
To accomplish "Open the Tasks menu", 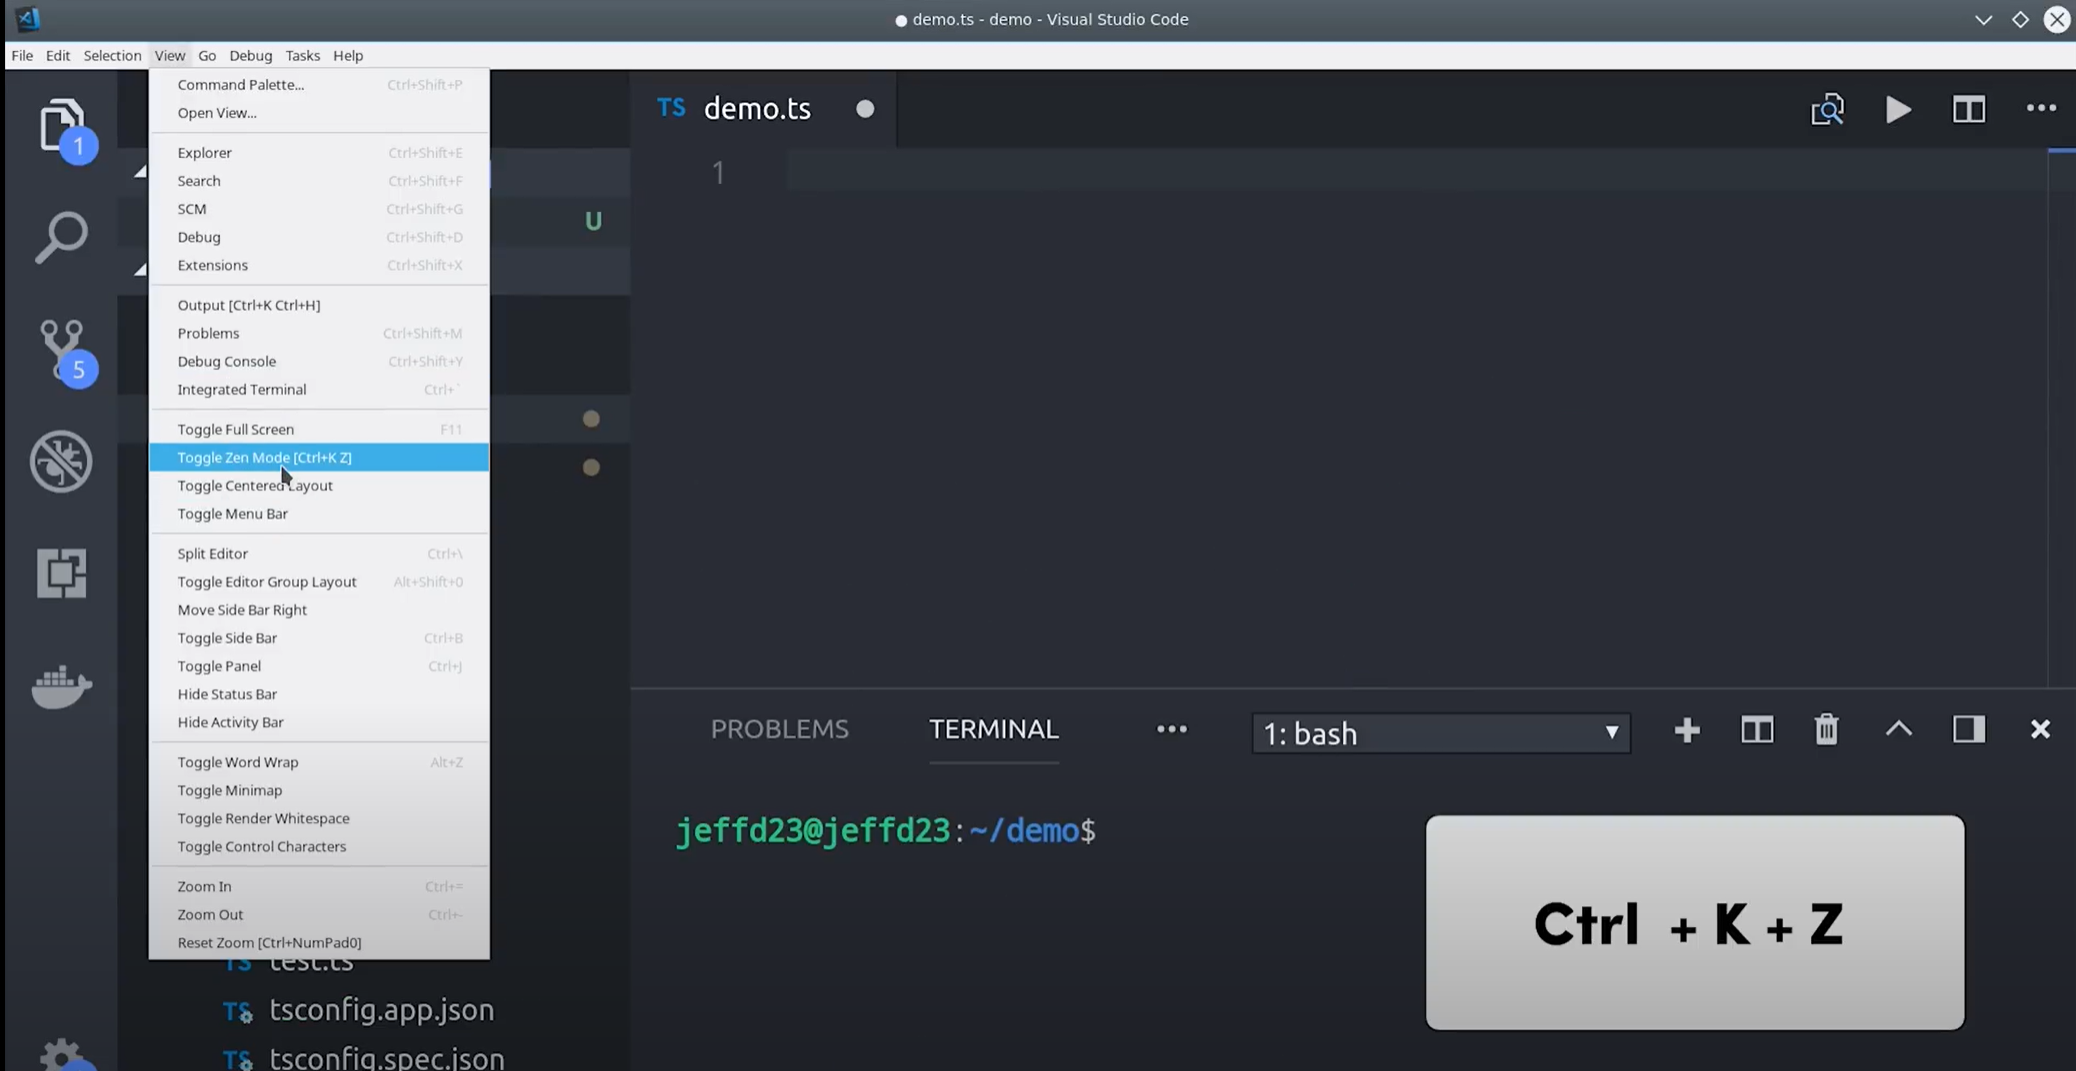I will click(x=302, y=55).
